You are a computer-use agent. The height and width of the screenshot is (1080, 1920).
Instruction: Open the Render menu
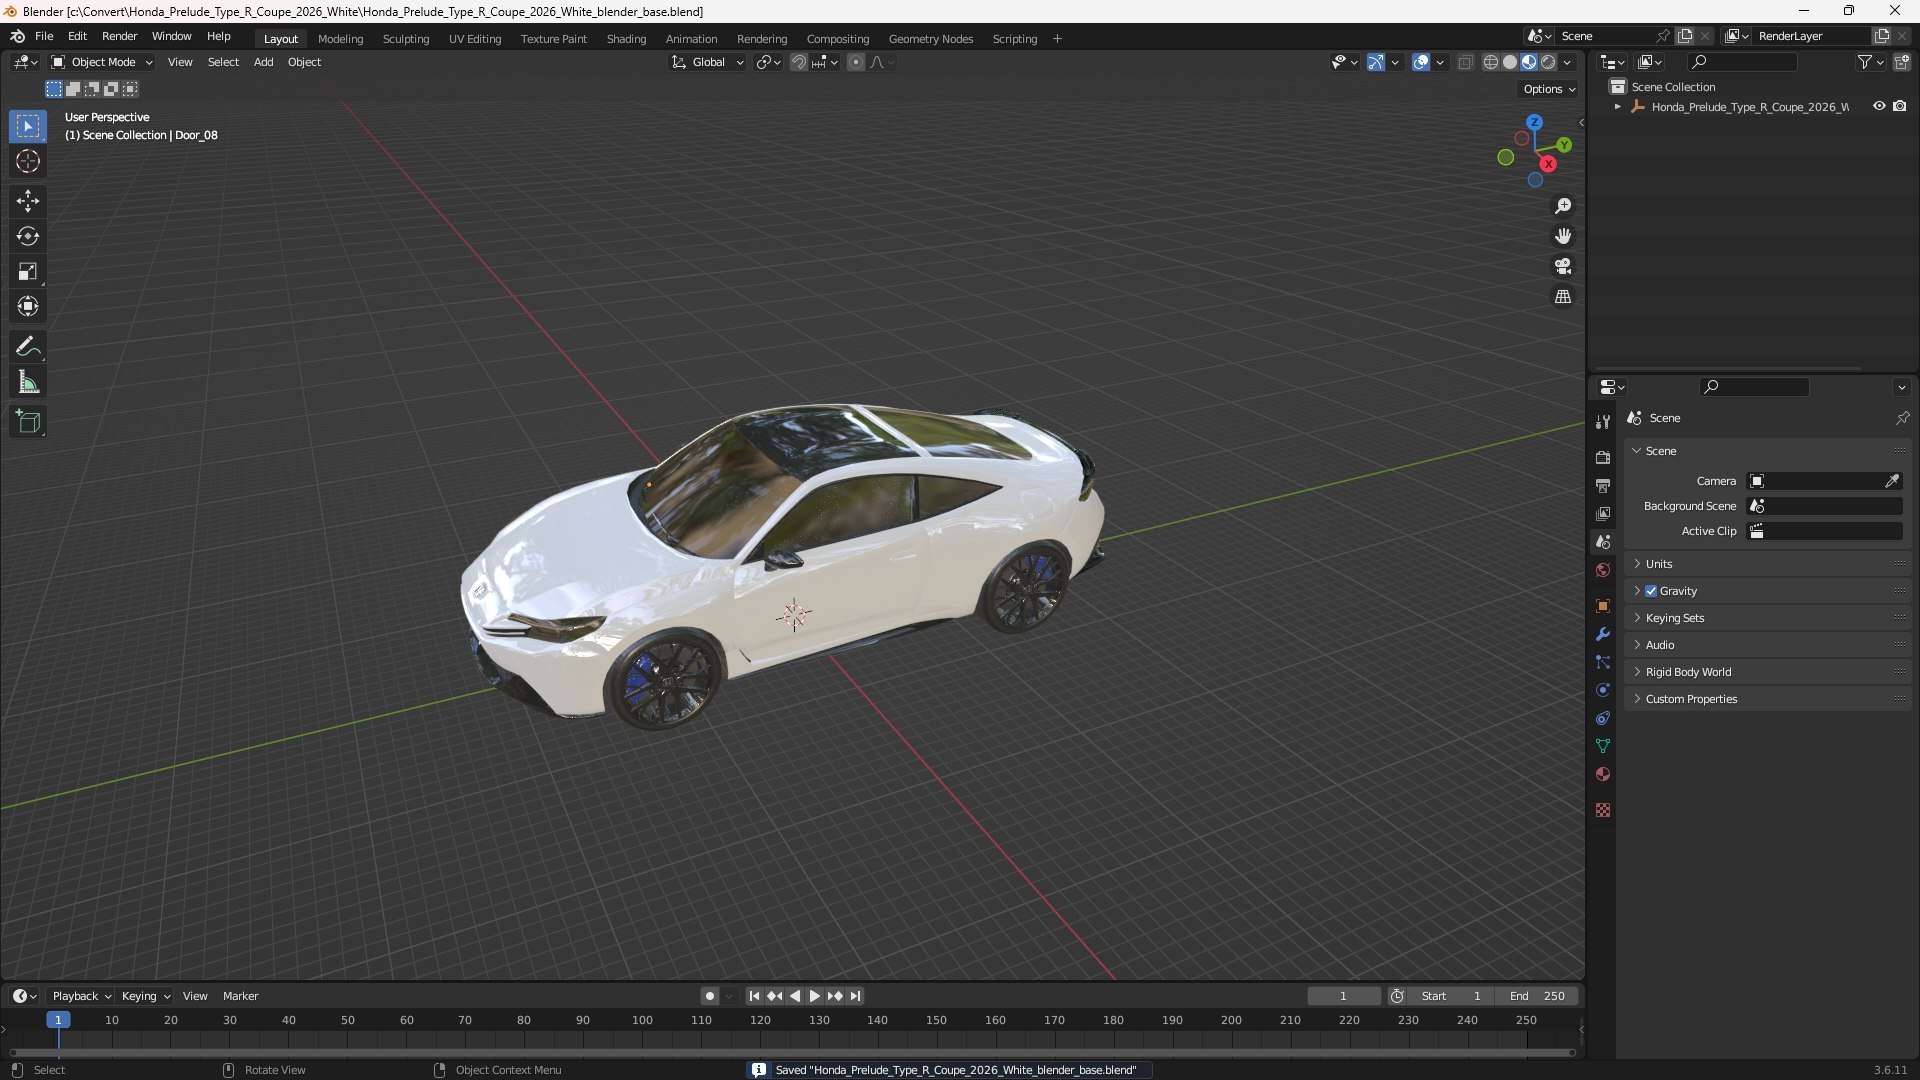(x=119, y=36)
